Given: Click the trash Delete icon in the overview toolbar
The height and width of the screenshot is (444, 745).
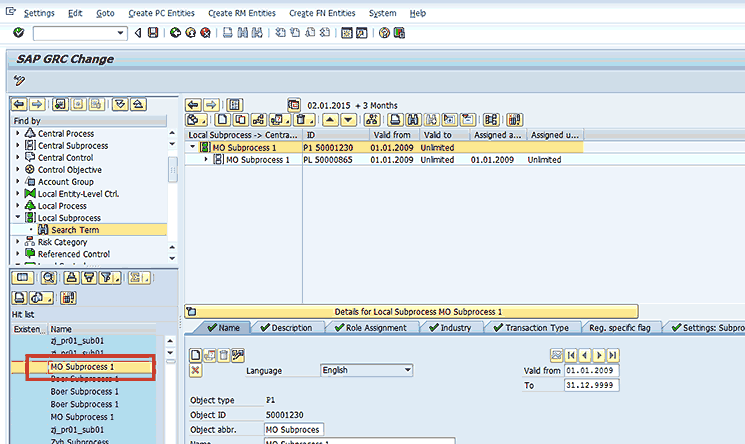Looking at the screenshot, I should coord(304,120).
